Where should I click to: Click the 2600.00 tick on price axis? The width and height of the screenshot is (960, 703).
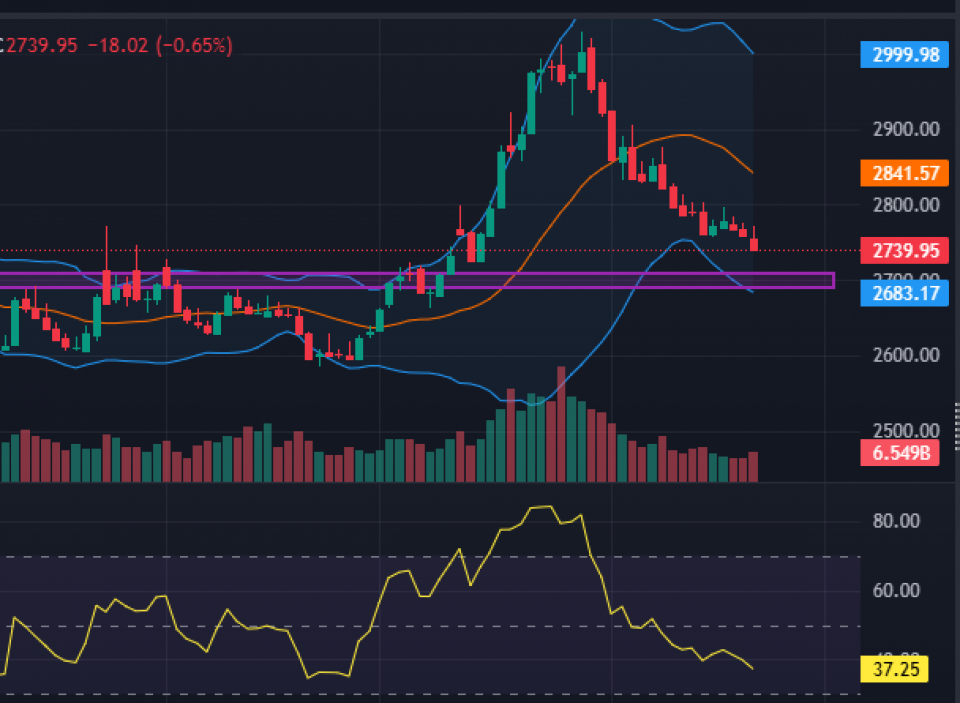pos(904,356)
